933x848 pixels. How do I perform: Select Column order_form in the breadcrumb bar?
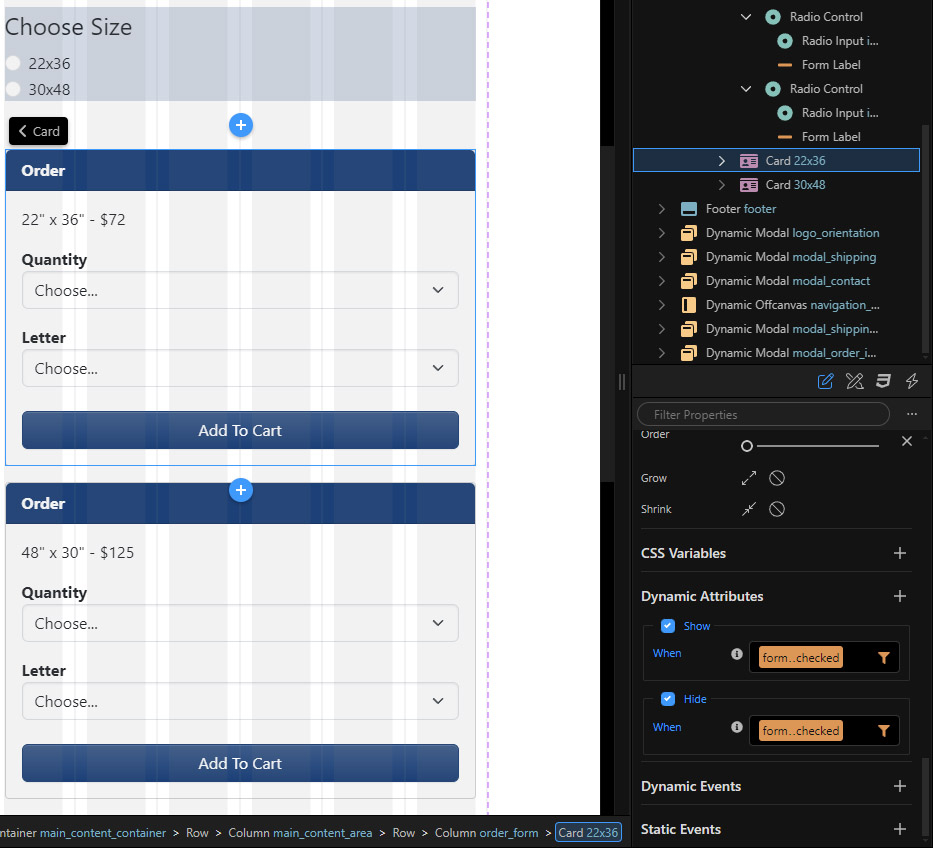tap(487, 832)
